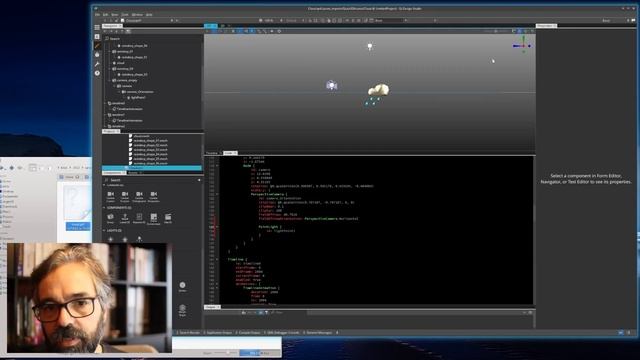
Task: Select raindrop_shape_06.mesh in Project panel
Action: point(151,163)
